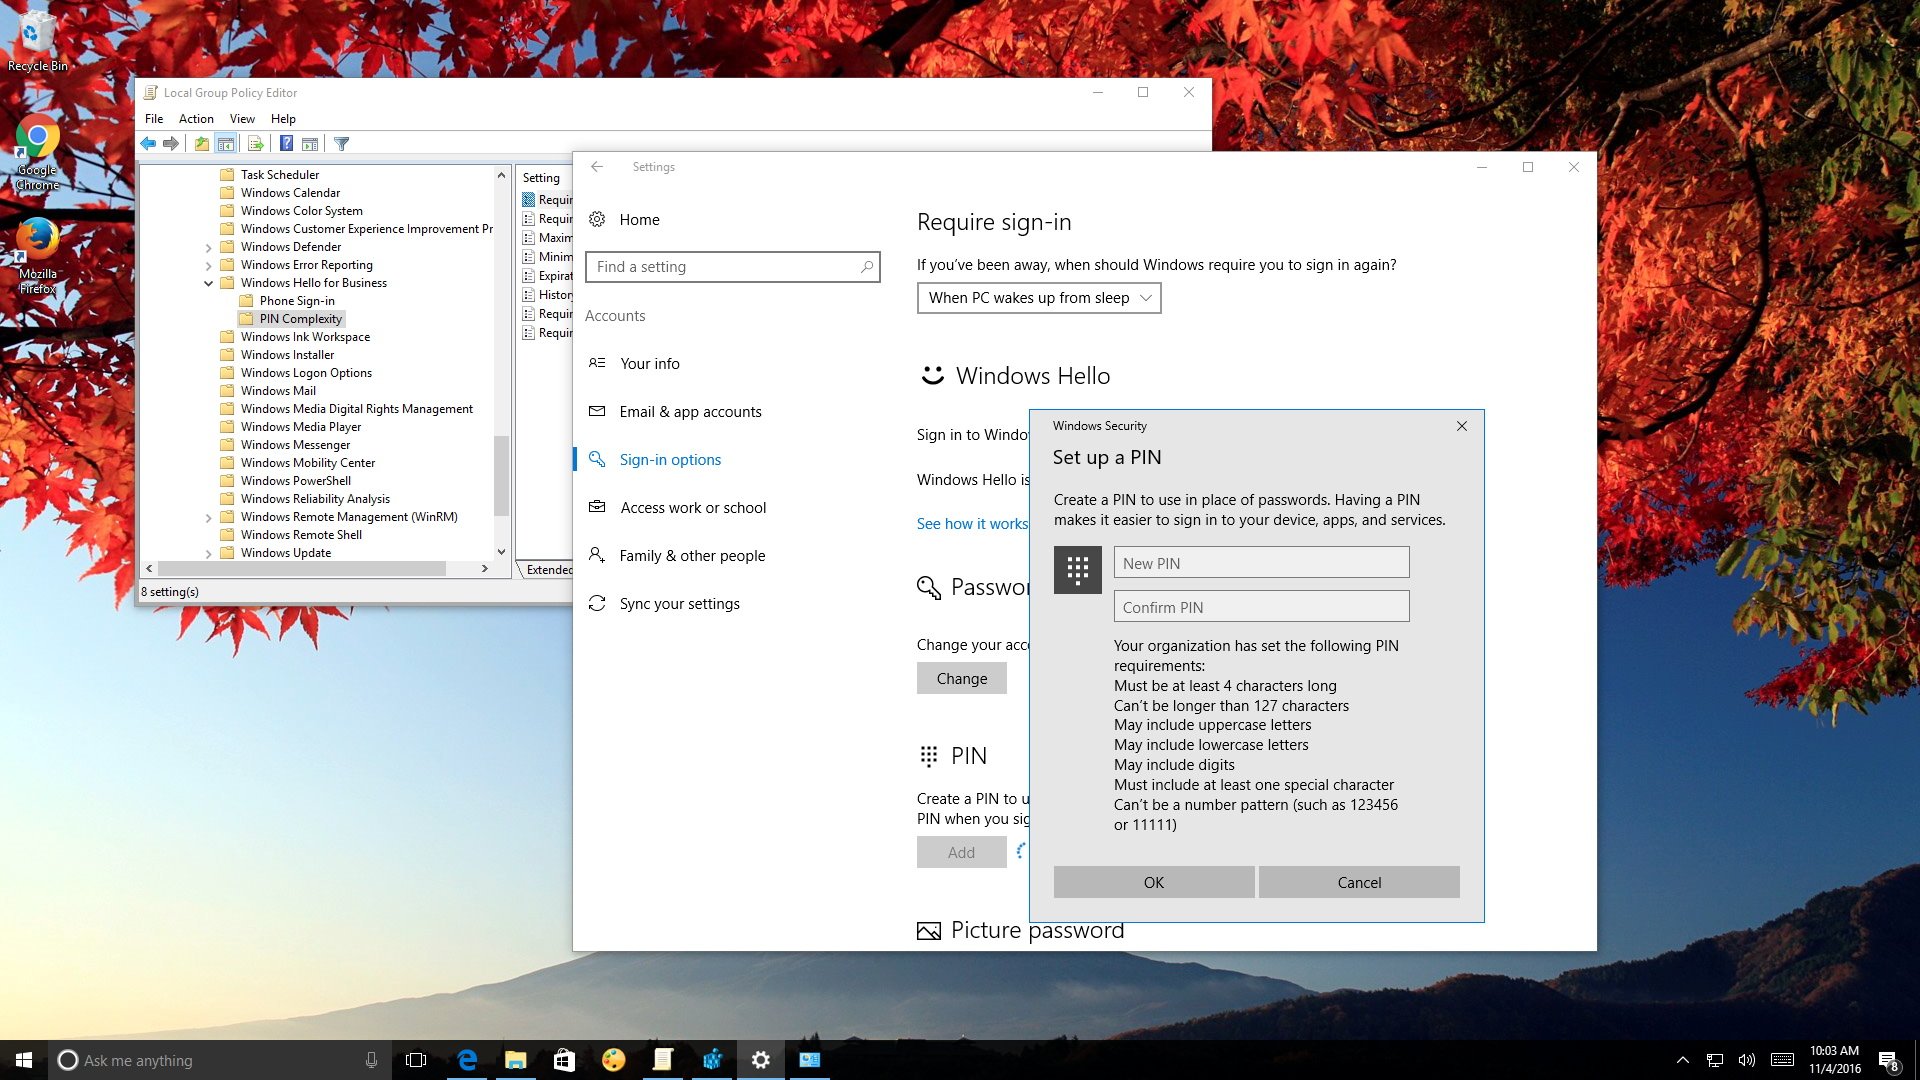
Task: Expand the Windows Remote Management WinRM node
Action: [x=207, y=516]
